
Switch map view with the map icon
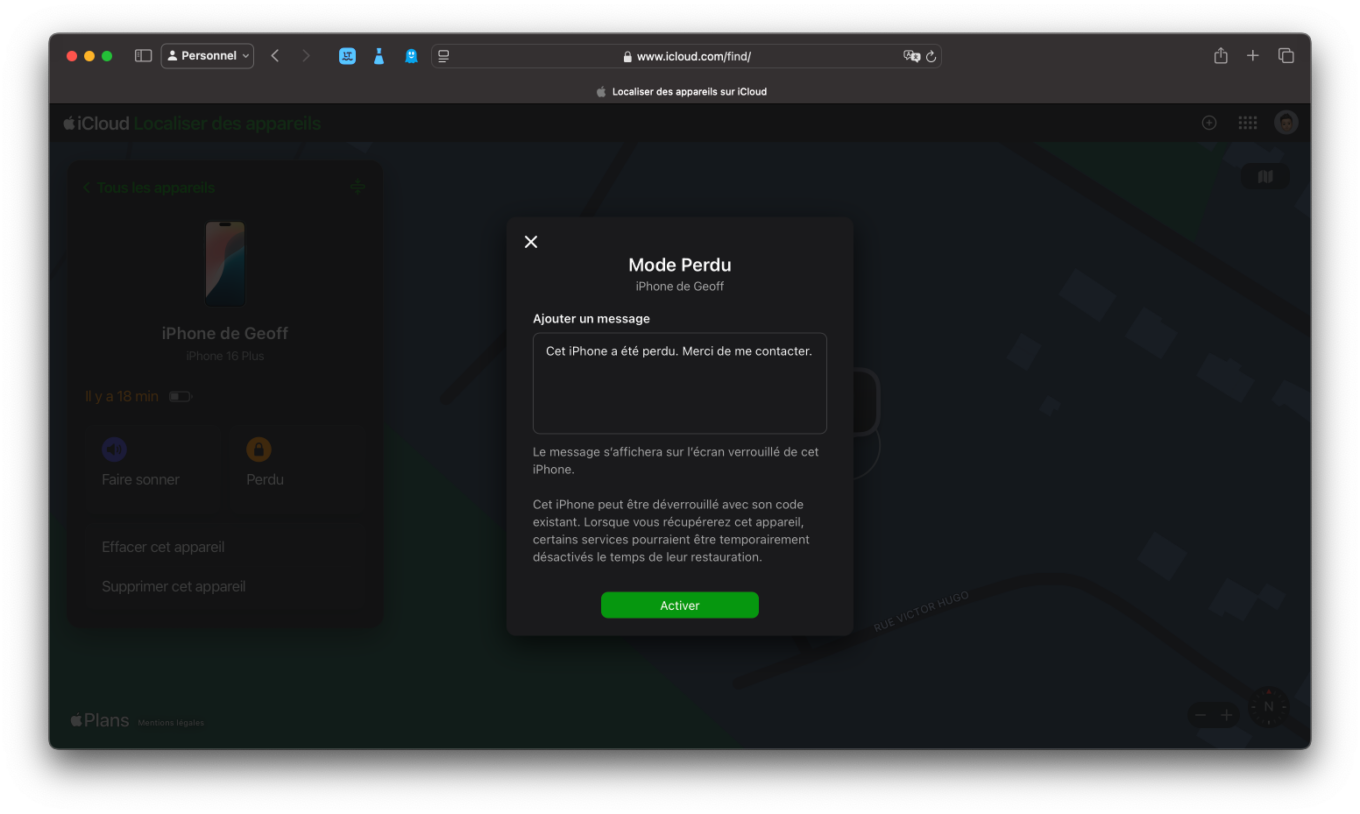click(1265, 176)
